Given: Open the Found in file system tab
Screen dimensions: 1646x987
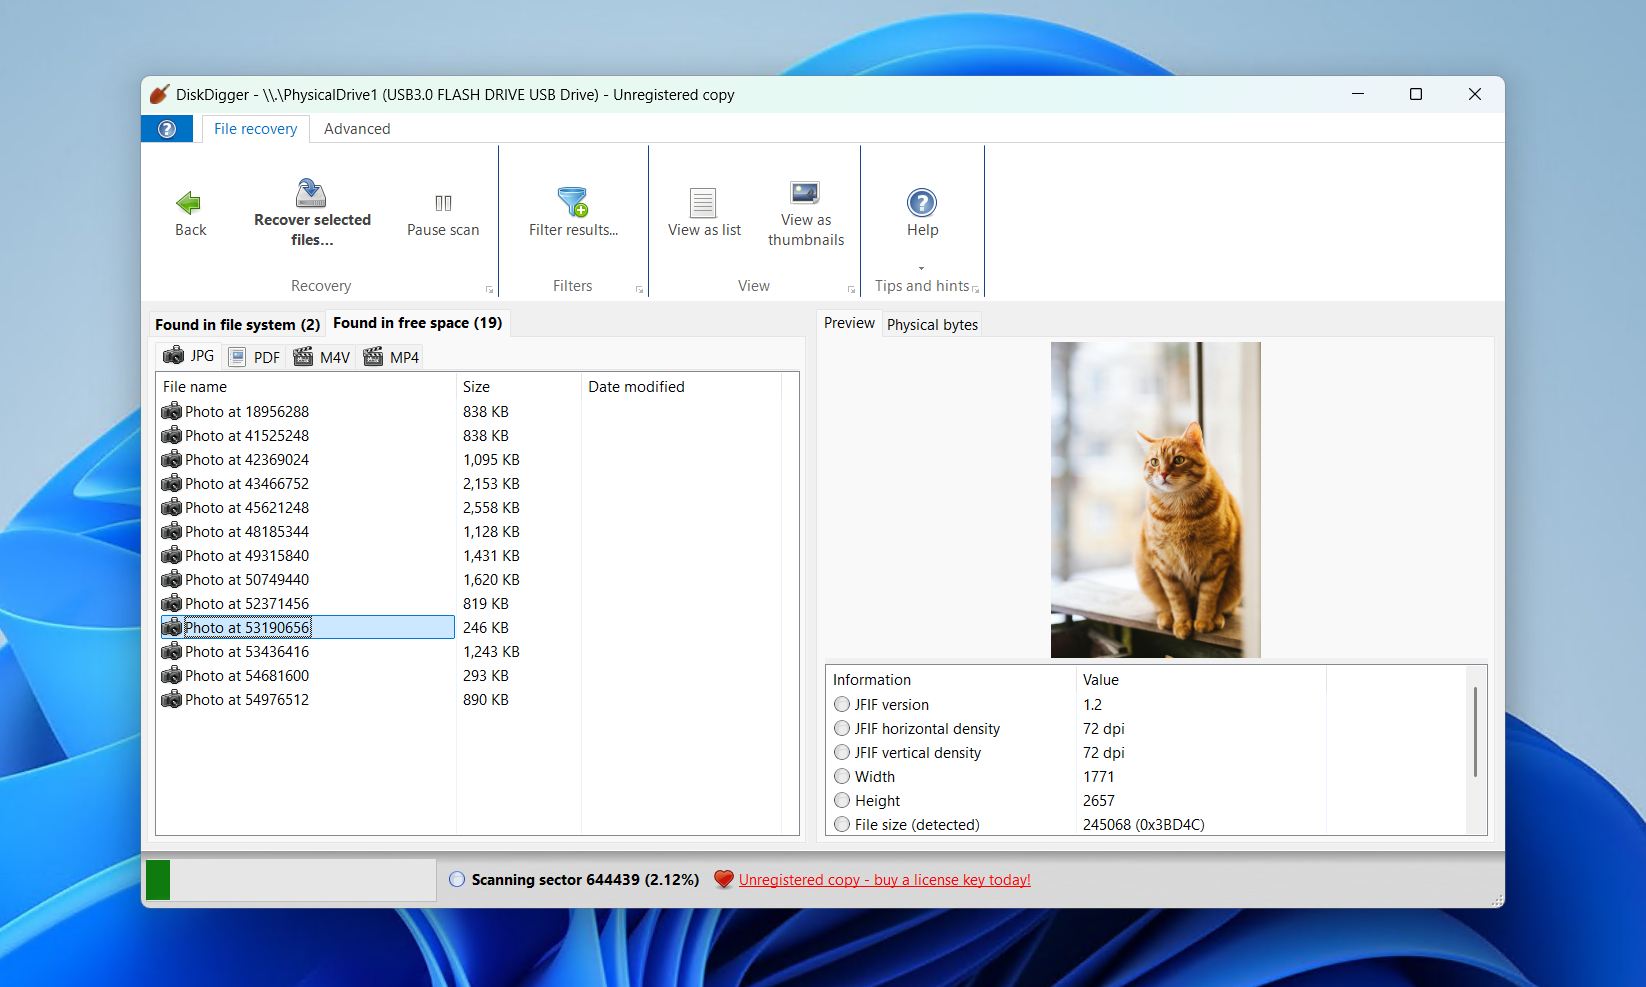Looking at the screenshot, I should tap(236, 323).
